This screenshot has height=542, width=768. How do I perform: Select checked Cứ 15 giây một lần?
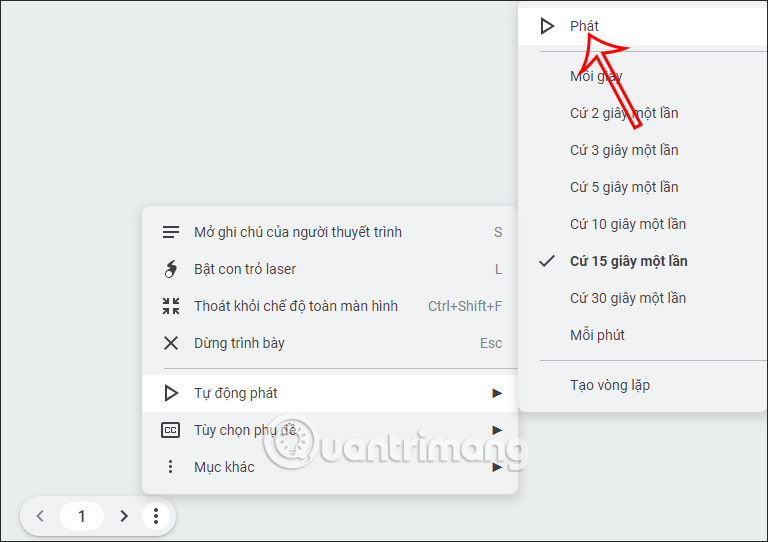(x=643, y=261)
